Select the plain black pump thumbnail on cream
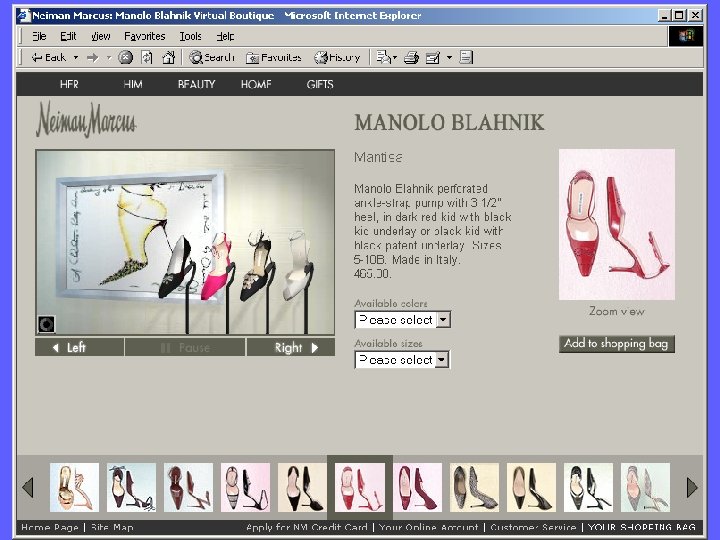 pyautogui.click(x=531, y=487)
